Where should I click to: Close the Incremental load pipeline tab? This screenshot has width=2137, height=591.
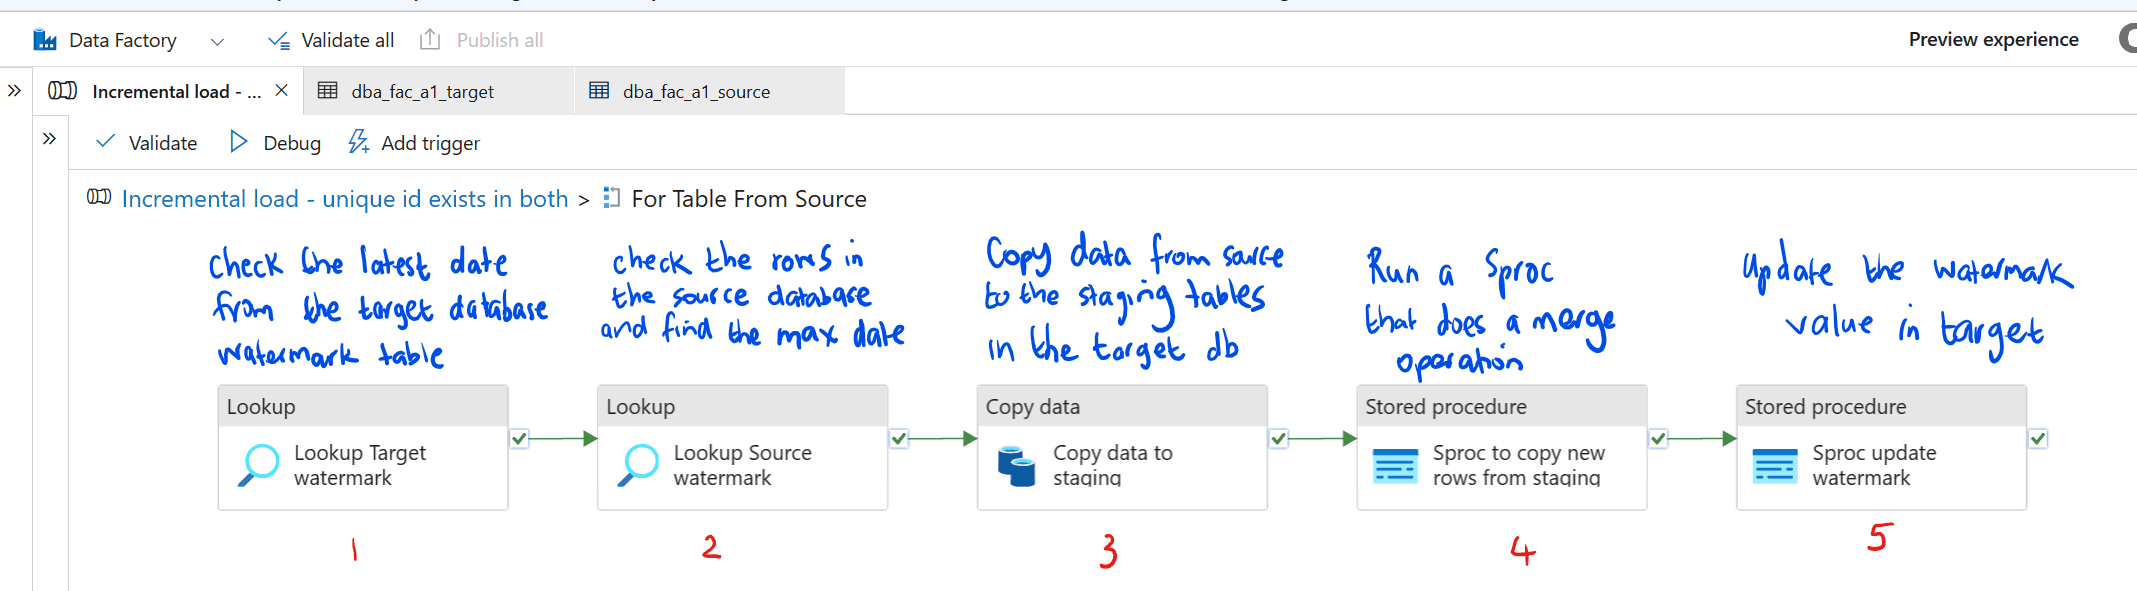click(x=282, y=91)
